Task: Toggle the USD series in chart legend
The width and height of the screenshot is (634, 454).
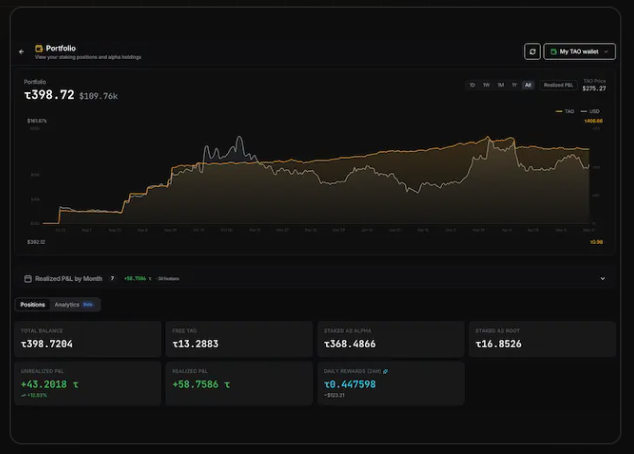Action: (x=590, y=111)
